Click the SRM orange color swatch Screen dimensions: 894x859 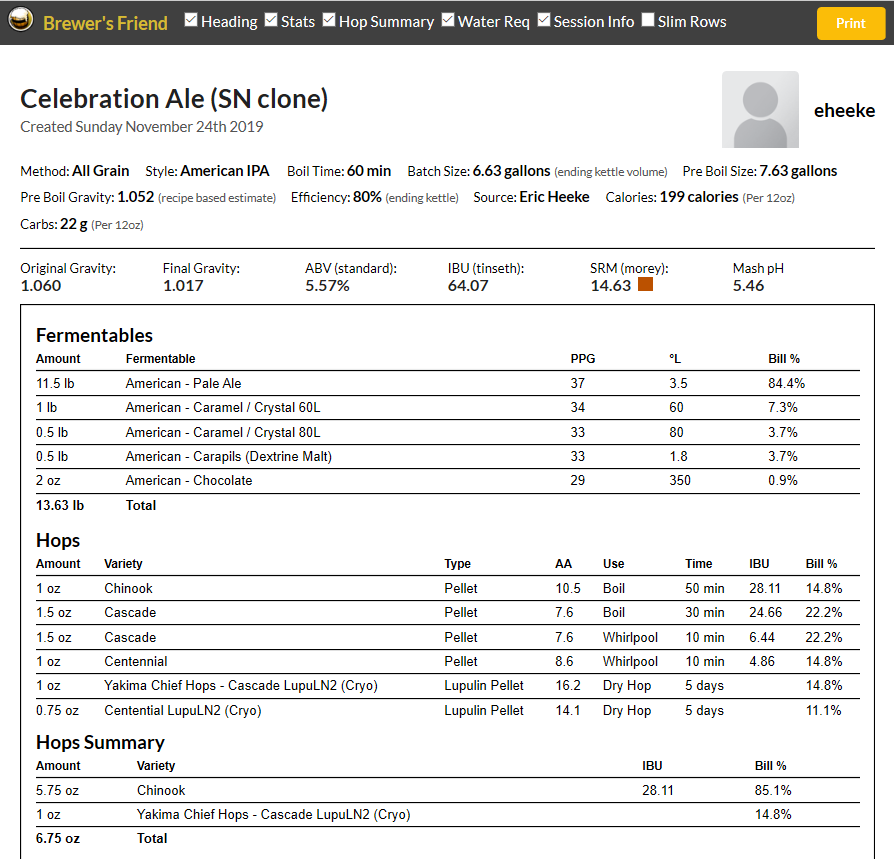coord(645,284)
